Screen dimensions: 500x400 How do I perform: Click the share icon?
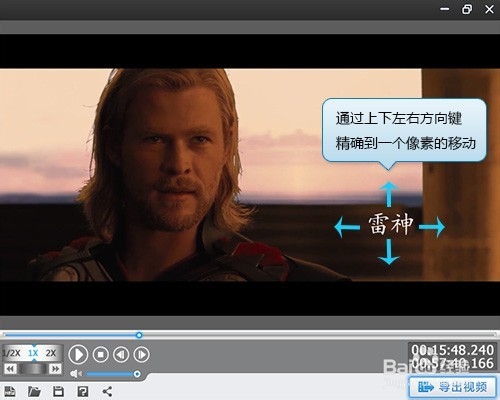click(107, 391)
